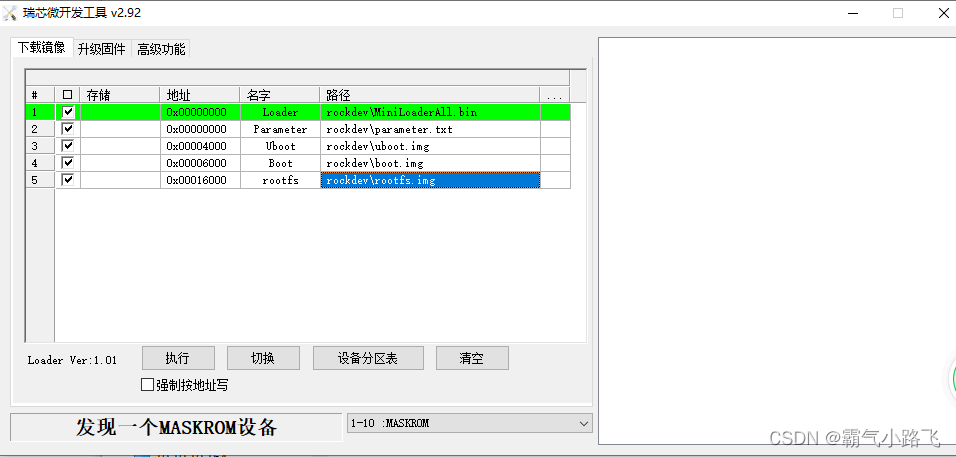Click the Uboot name cell
956x457 pixels.
coord(280,146)
